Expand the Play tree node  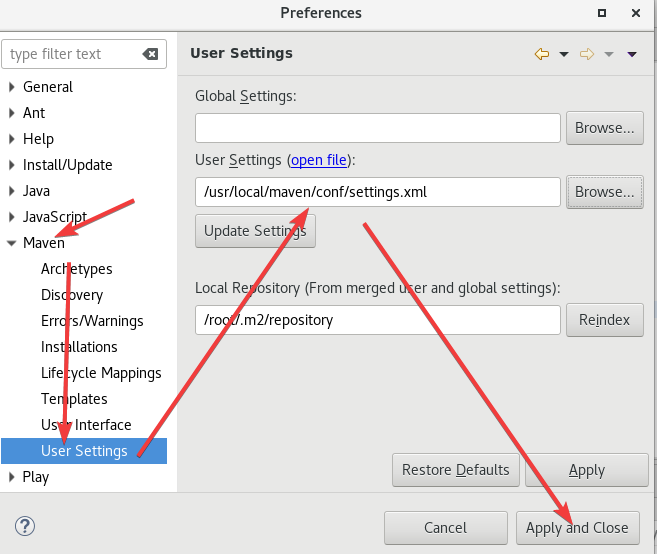point(12,477)
